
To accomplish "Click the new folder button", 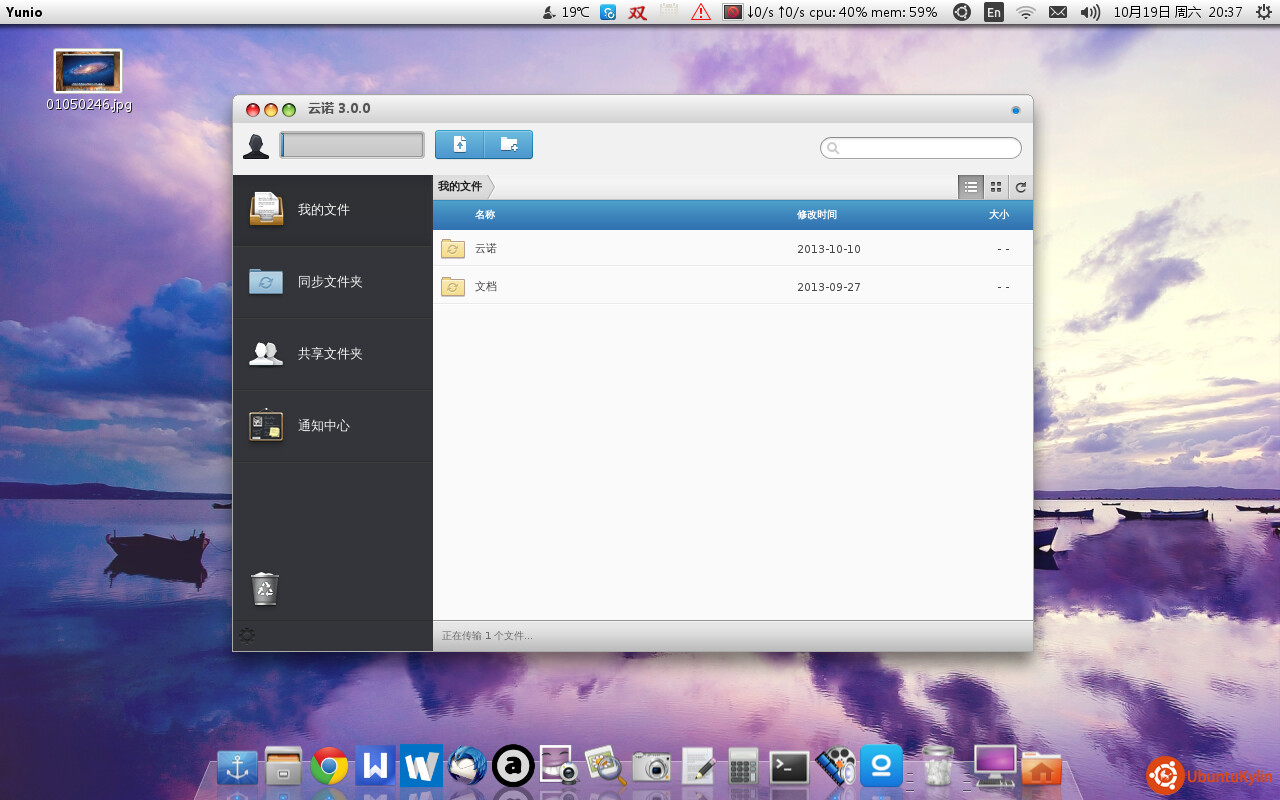I will [x=509, y=144].
